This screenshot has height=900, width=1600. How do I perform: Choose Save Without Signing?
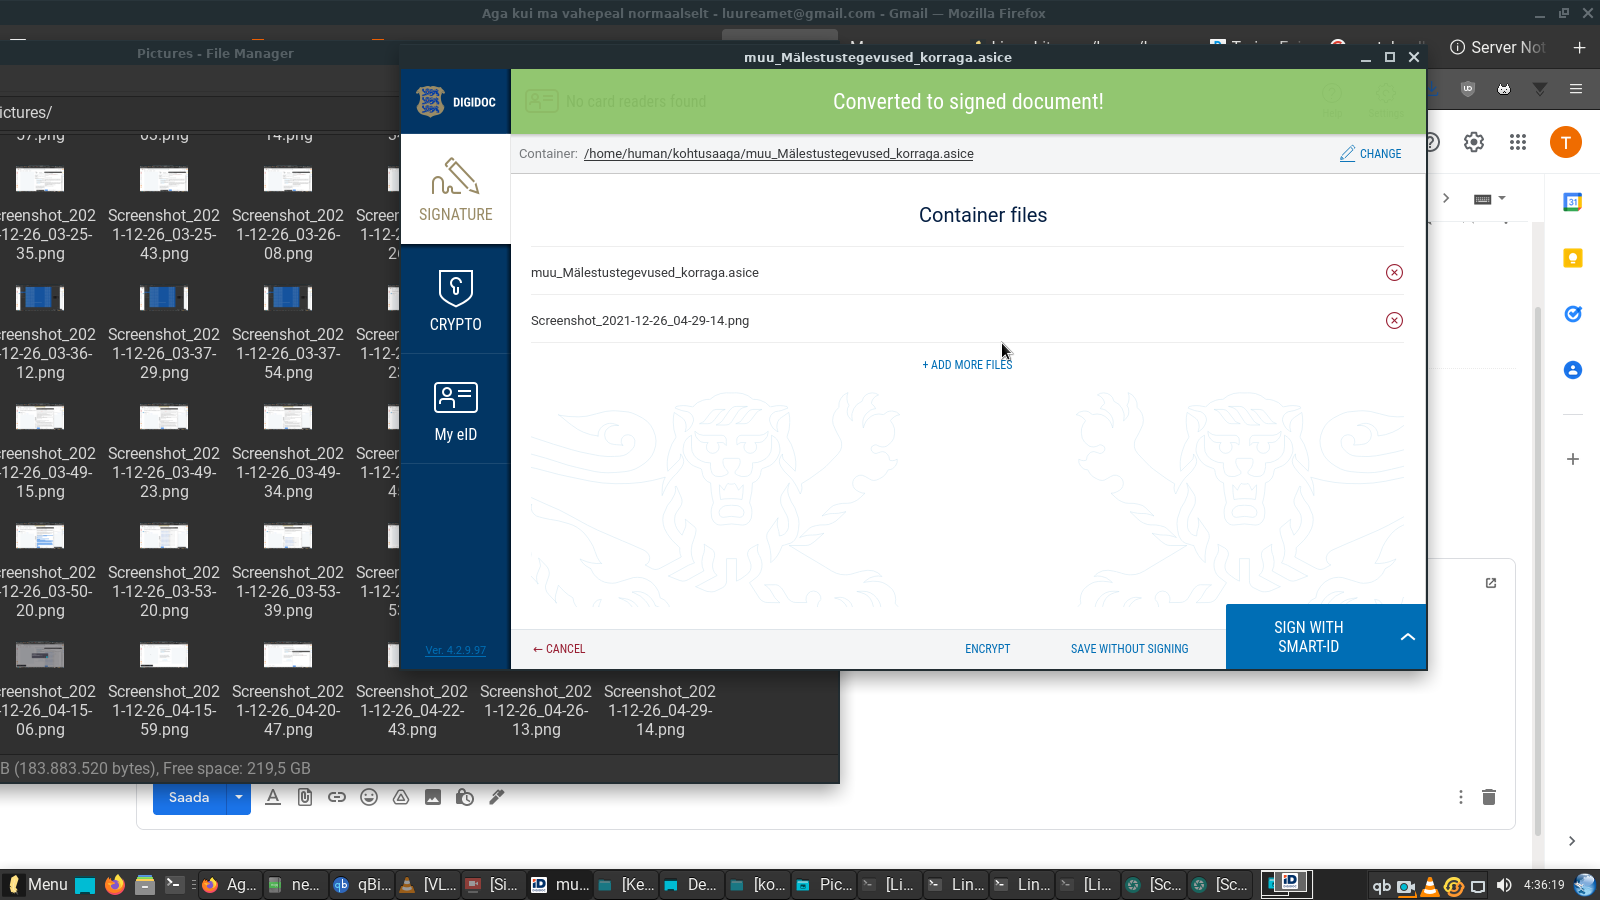(1130, 649)
